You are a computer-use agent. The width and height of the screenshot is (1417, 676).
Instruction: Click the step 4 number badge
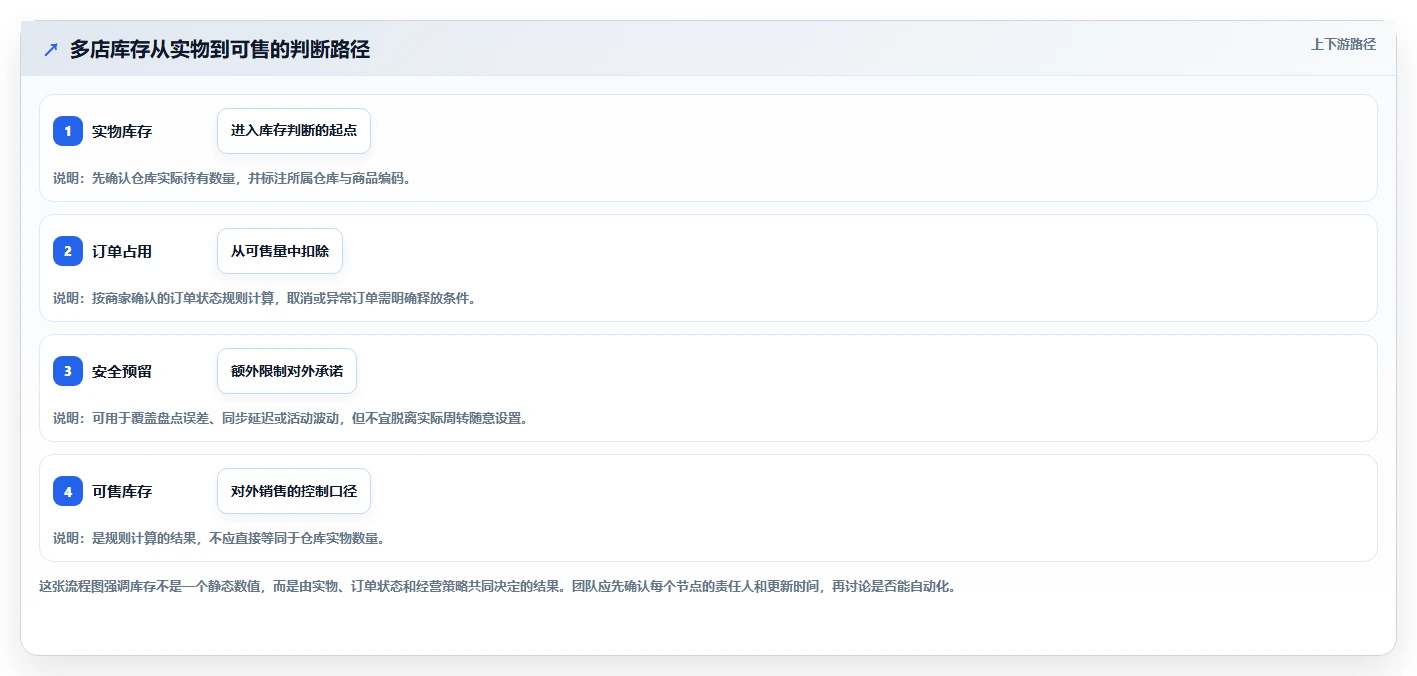tap(68, 491)
